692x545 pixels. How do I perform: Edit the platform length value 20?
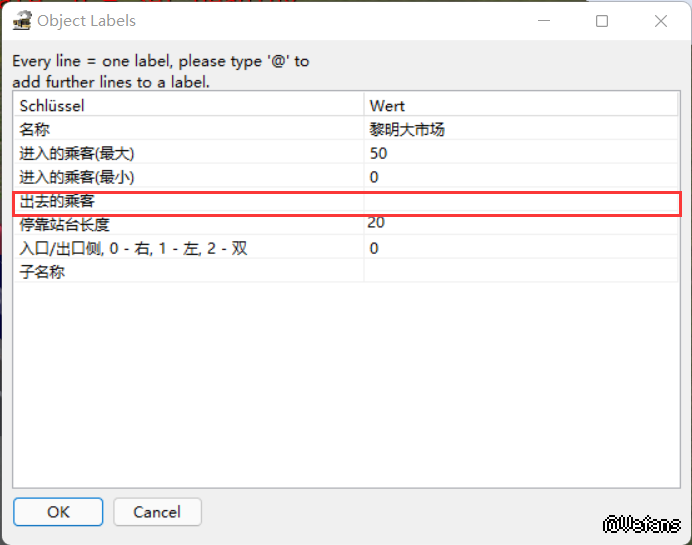click(521, 224)
